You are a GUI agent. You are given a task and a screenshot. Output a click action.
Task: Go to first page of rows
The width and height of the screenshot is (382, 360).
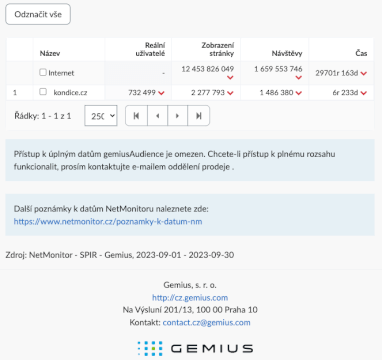click(136, 116)
